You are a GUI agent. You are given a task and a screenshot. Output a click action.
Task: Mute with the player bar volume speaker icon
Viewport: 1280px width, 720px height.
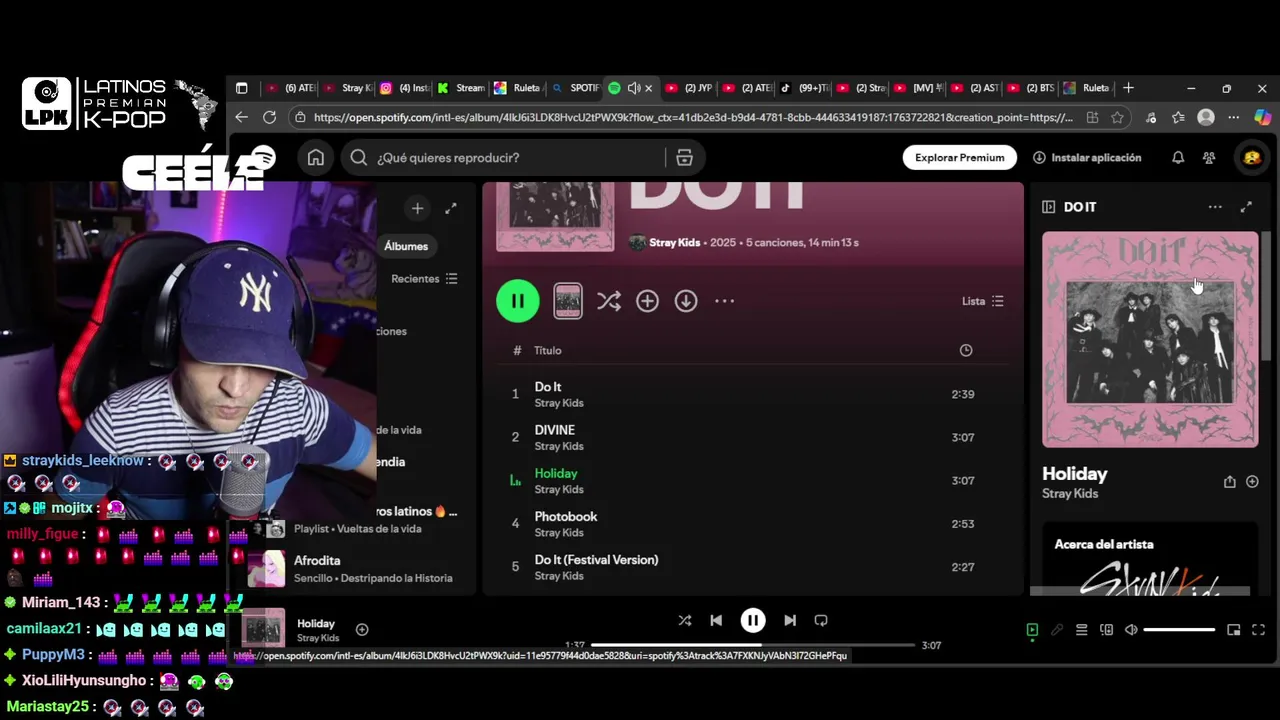tap(1131, 630)
